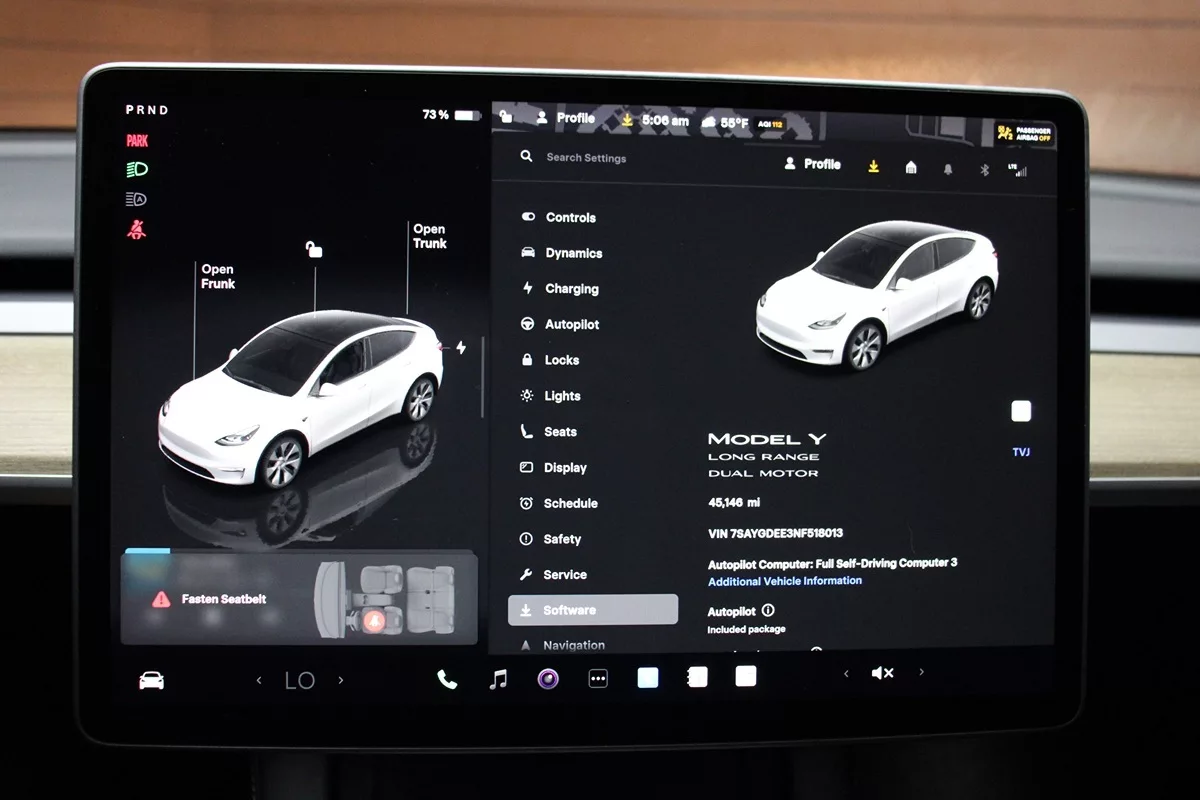This screenshot has height=800, width=1200.
Task: Click the Autopilot info circle icon
Action: [768, 610]
